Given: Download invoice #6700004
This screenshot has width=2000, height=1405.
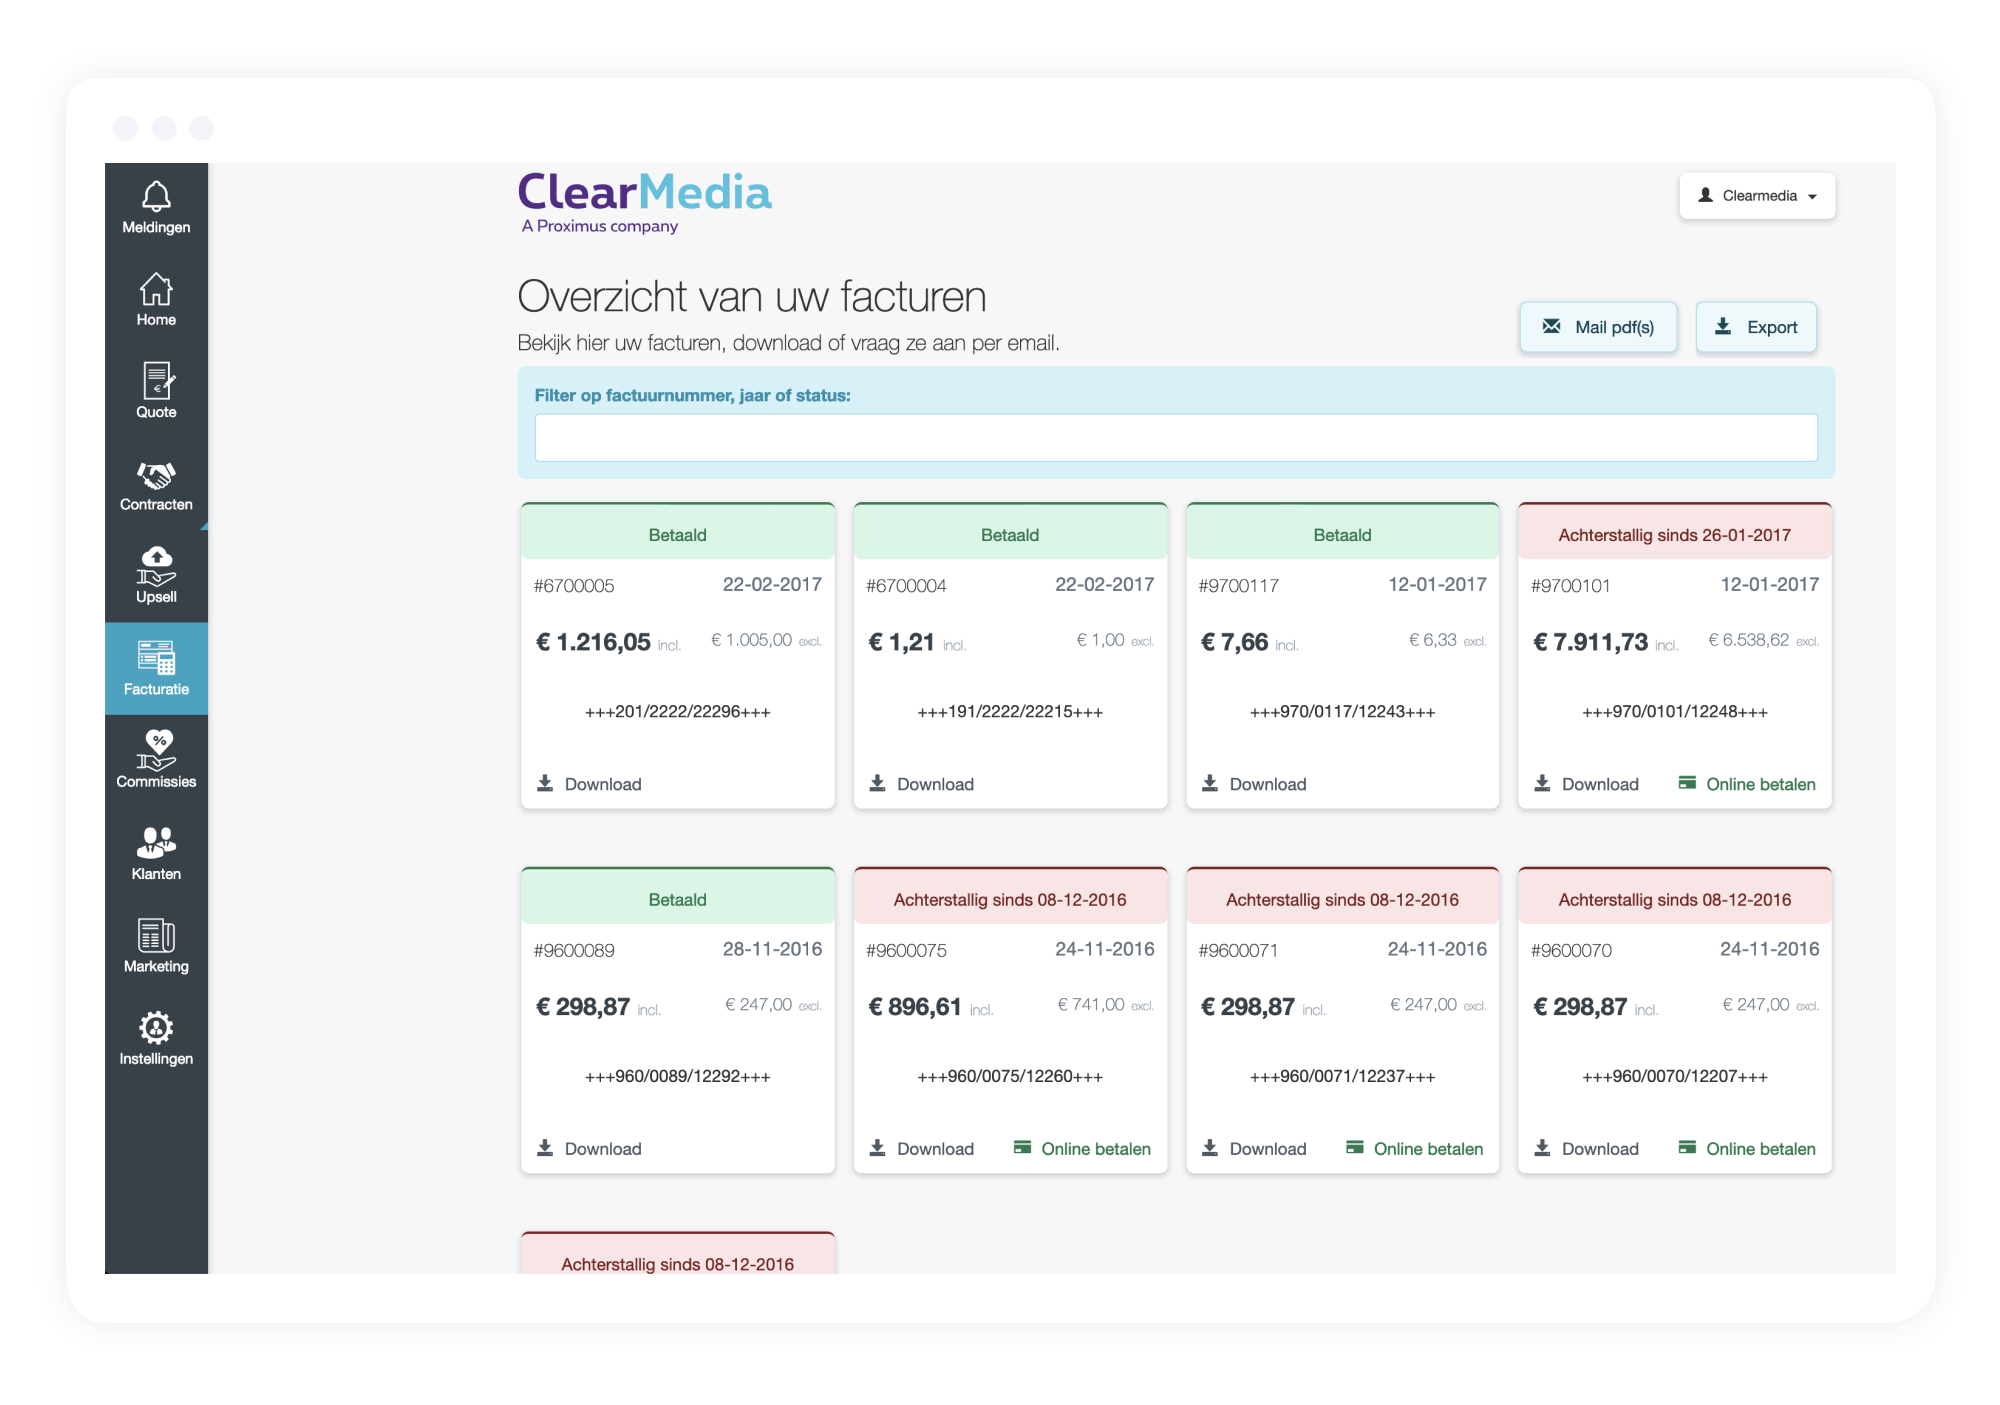Looking at the screenshot, I should (x=922, y=784).
